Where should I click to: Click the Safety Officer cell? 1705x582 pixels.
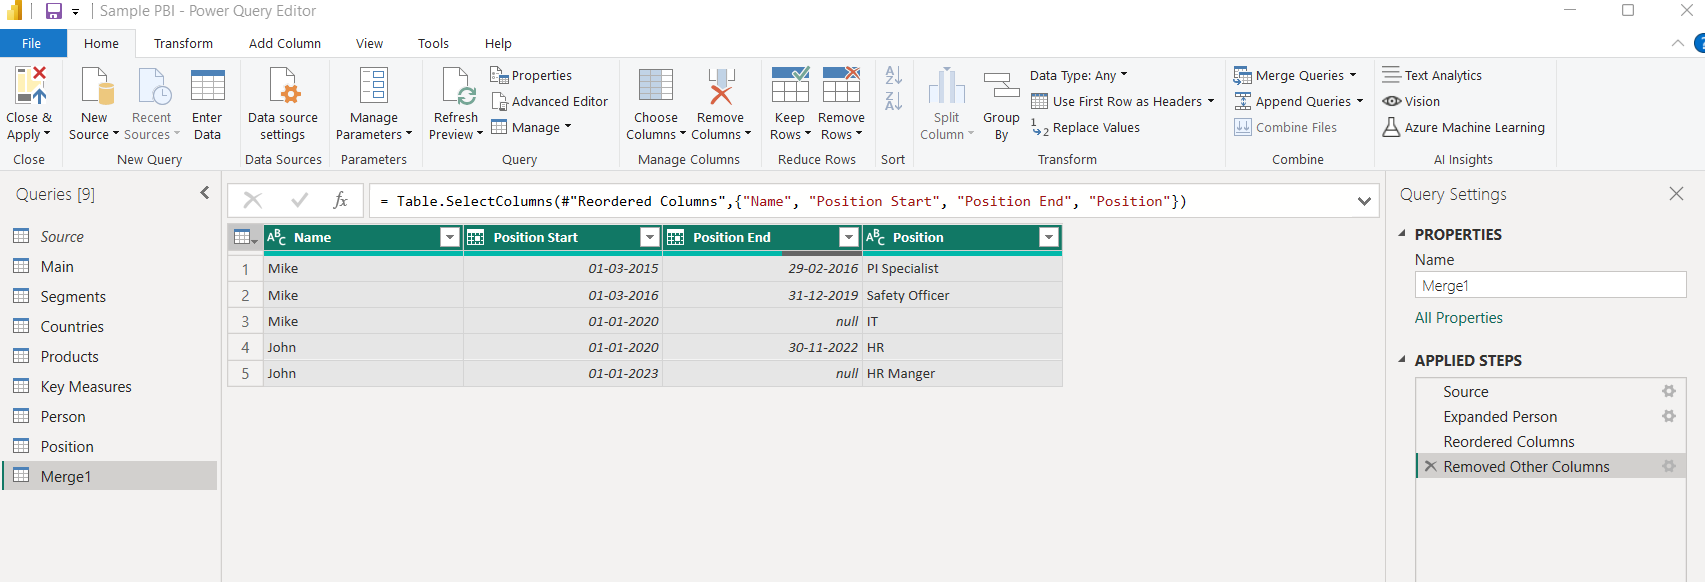(962, 295)
